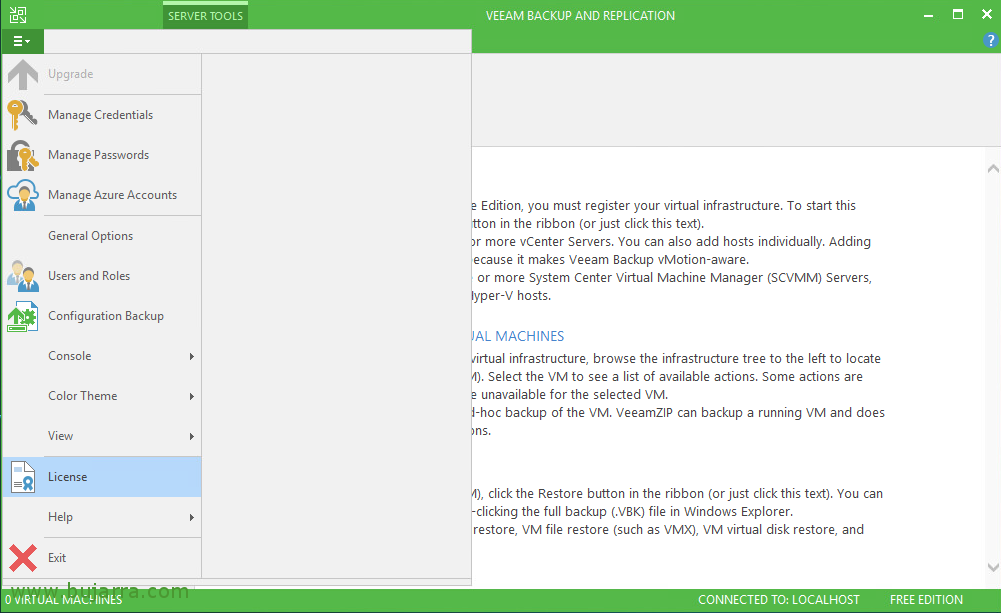The height and width of the screenshot is (613, 1001).
Task: Maximize the Veeam window
Action: [x=958, y=15]
